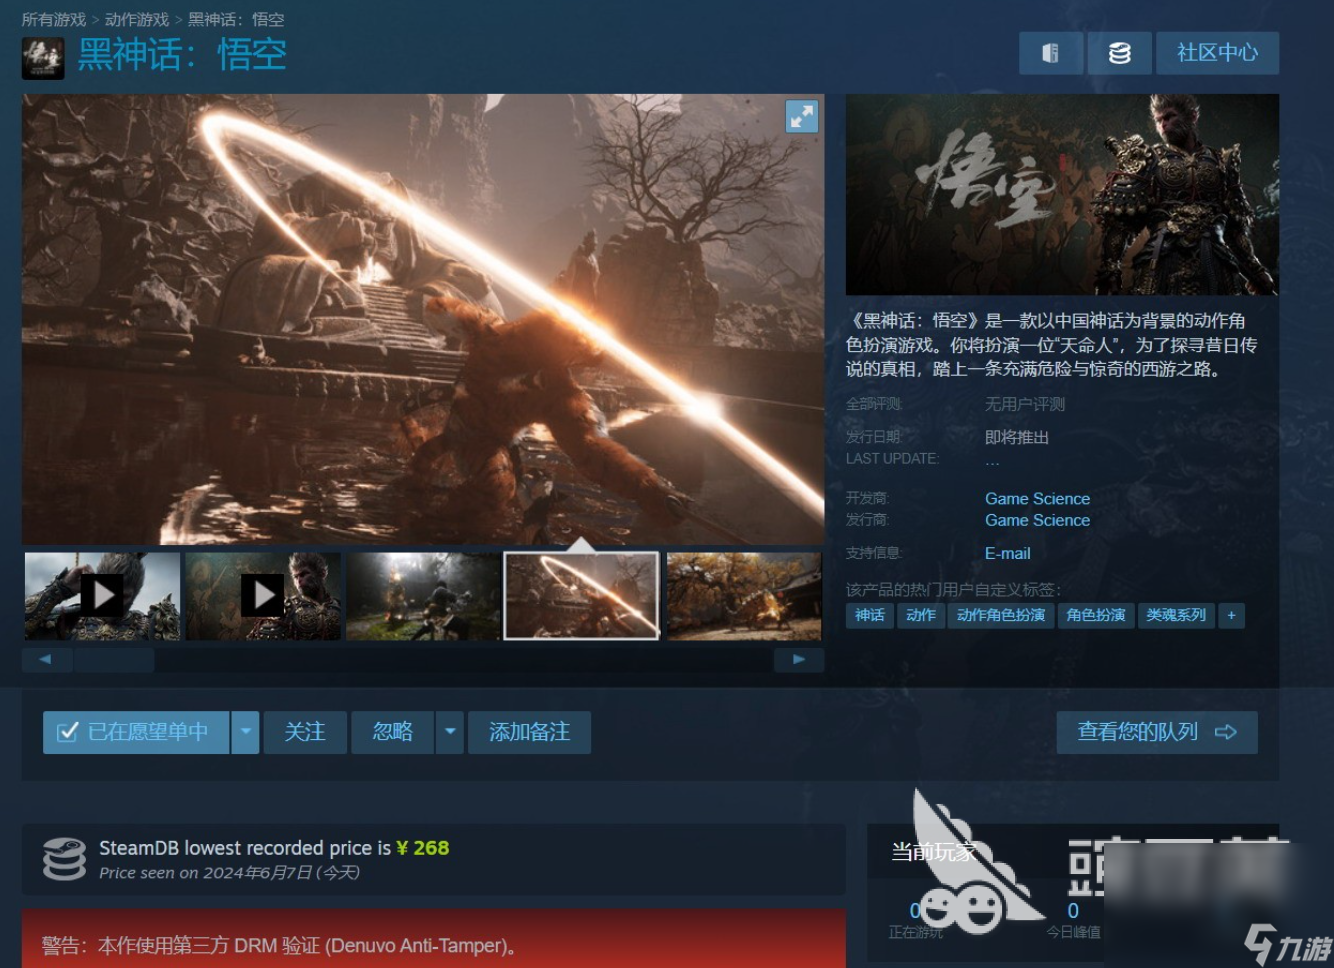Select the 动作角色扮演 tag
This screenshot has width=1334, height=968.
point(1001,615)
